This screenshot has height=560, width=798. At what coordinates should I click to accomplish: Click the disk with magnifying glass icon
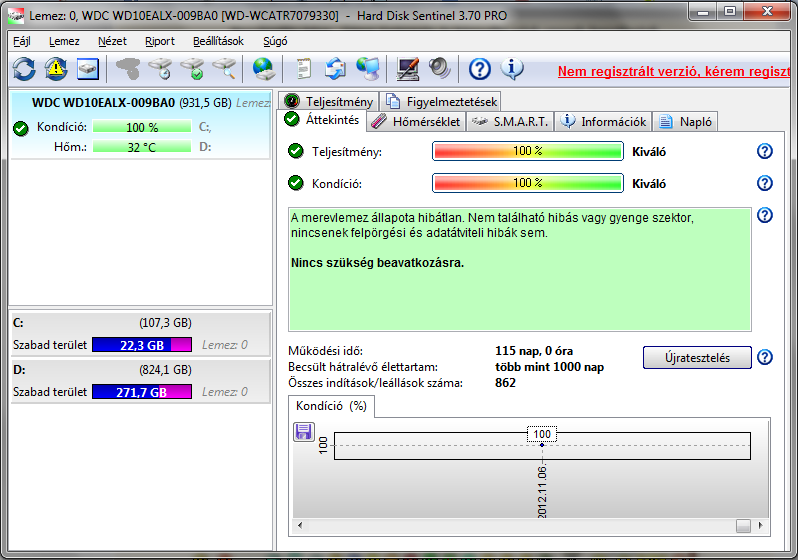click(224, 69)
